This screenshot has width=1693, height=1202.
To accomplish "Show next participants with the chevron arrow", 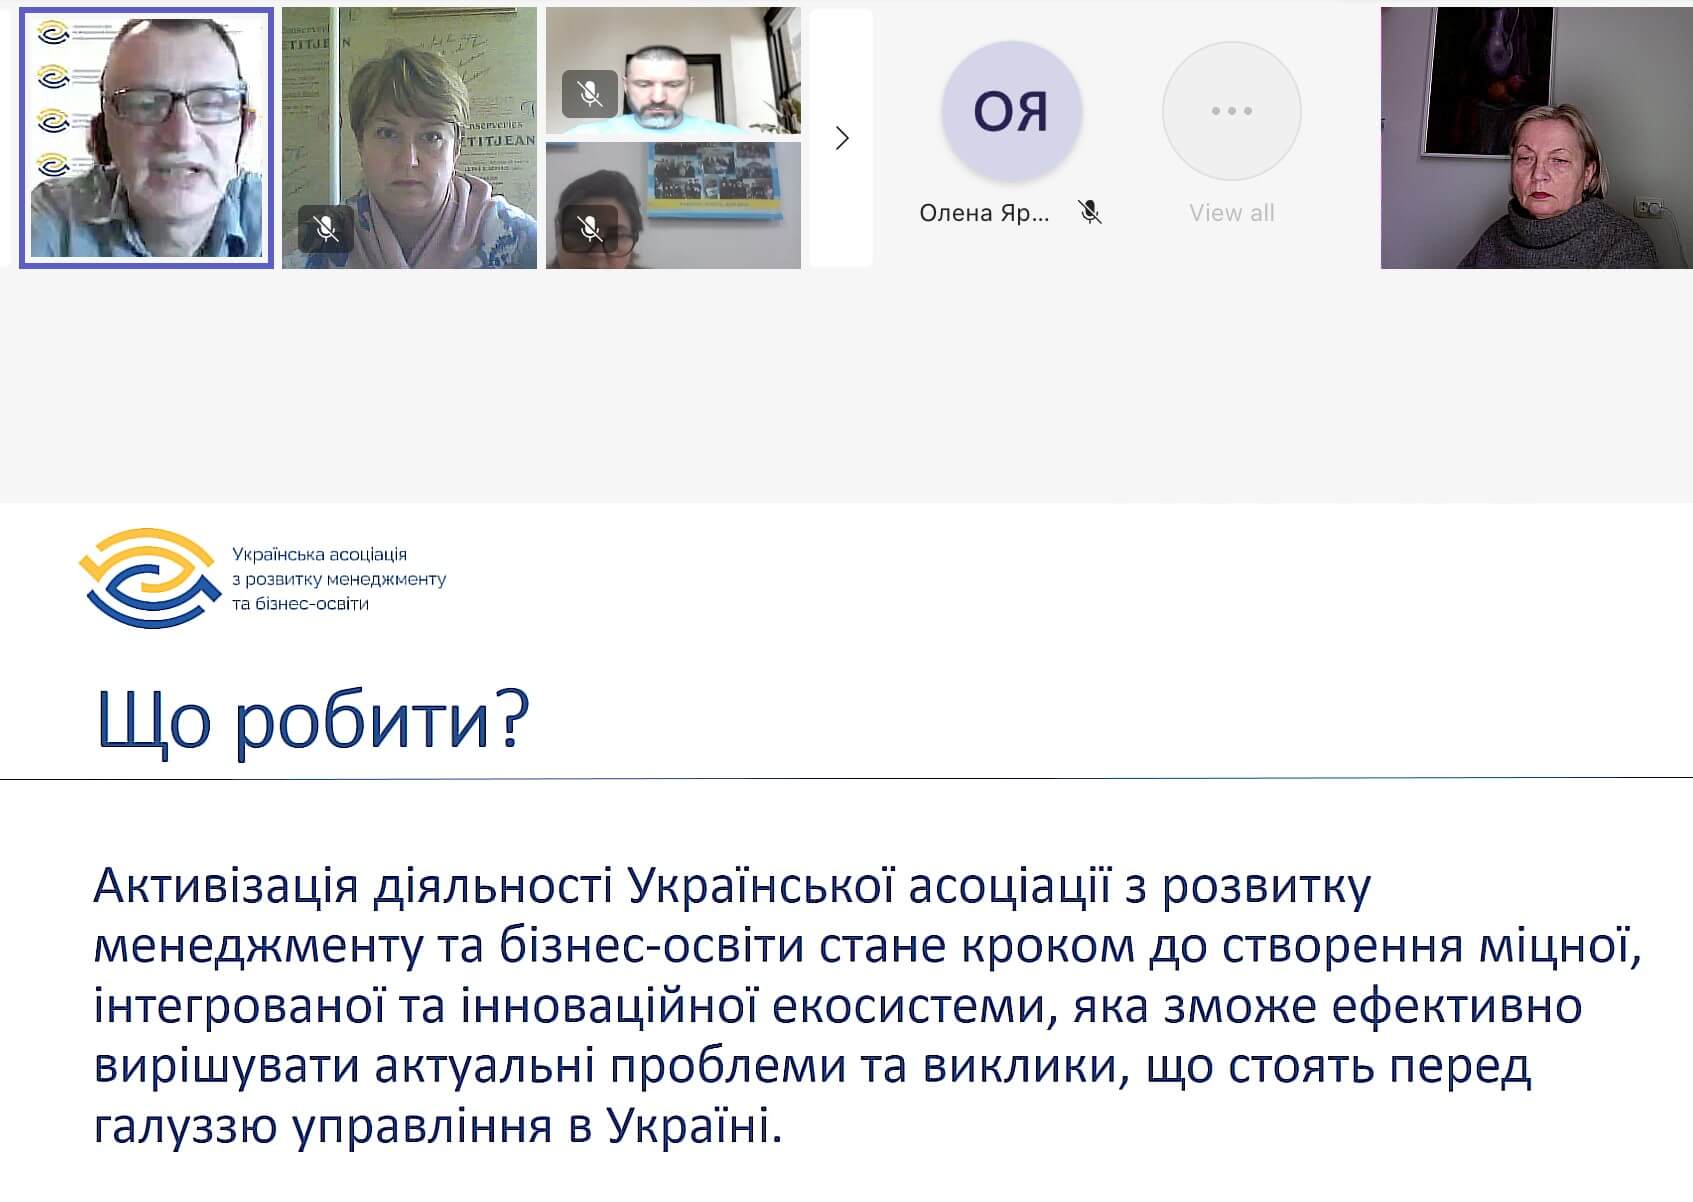I will click(x=842, y=138).
